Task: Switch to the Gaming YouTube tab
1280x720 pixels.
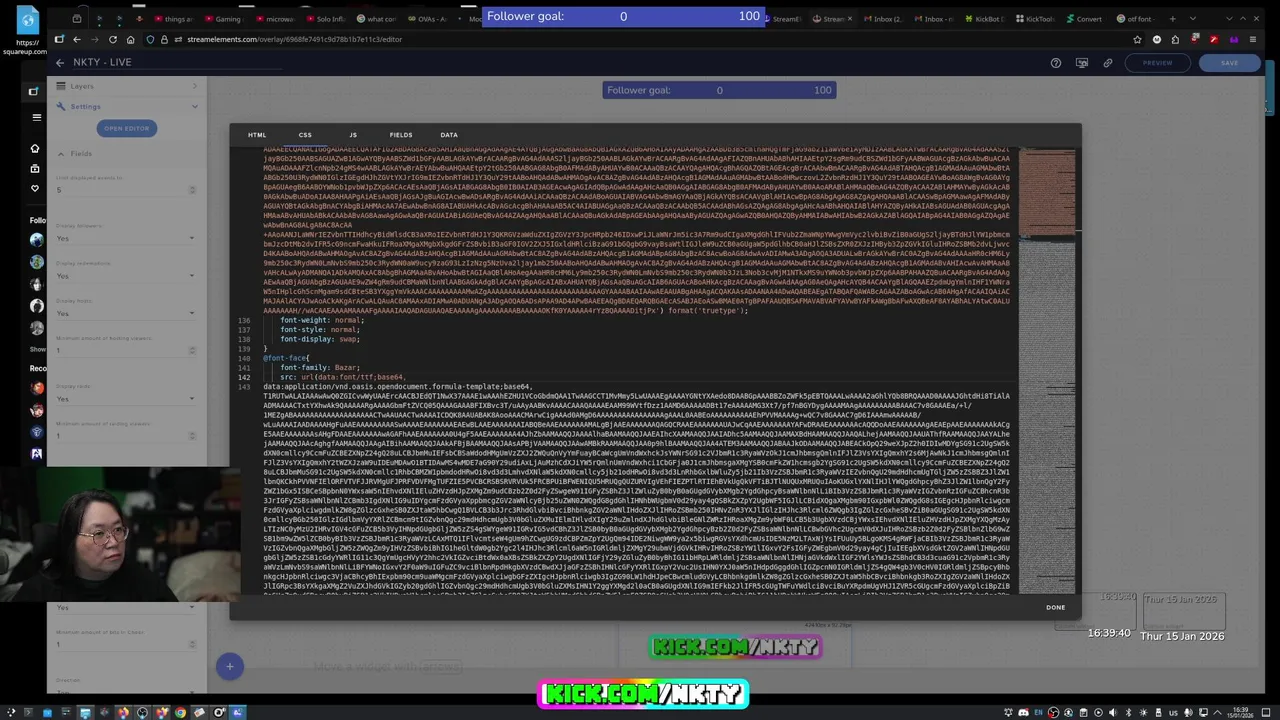Action: point(224,18)
